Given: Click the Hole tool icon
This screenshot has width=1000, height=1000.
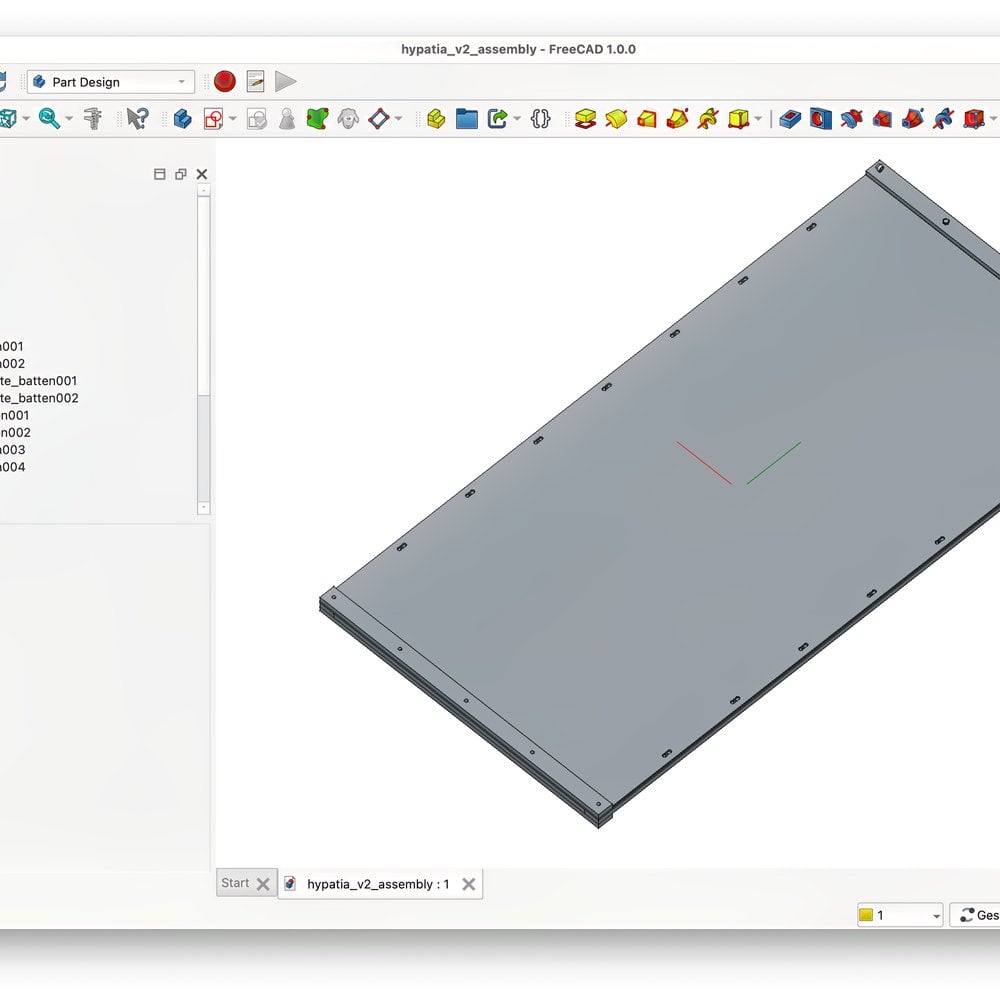Looking at the screenshot, I should pos(821,119).
